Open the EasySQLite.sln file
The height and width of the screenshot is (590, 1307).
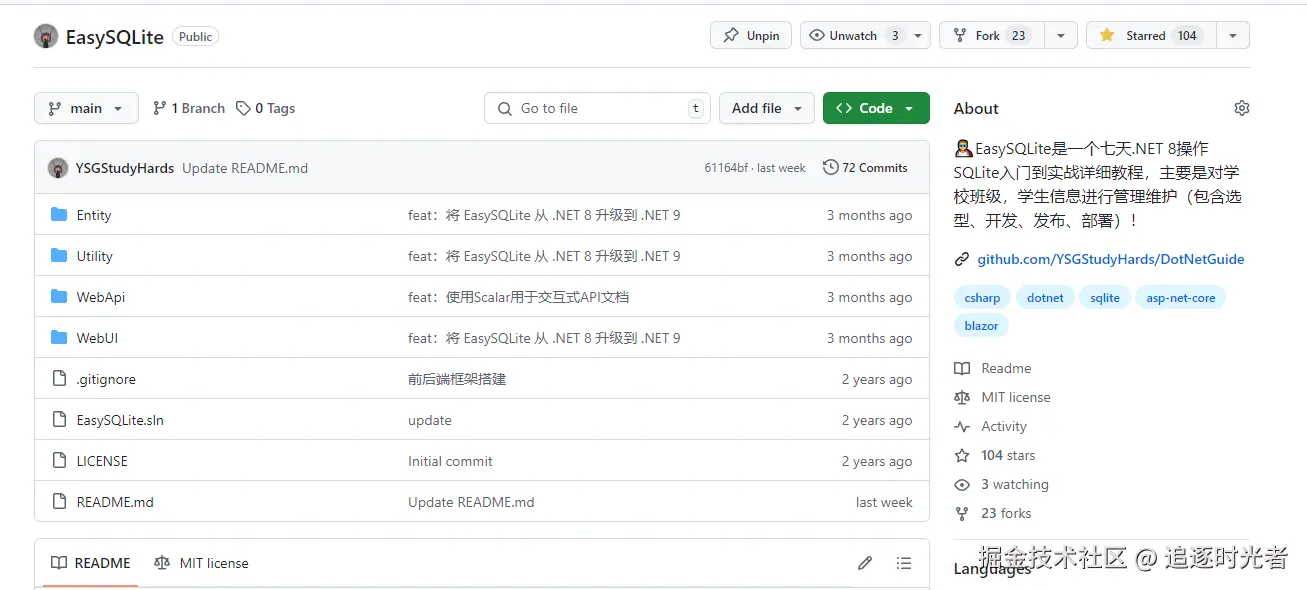120,420
